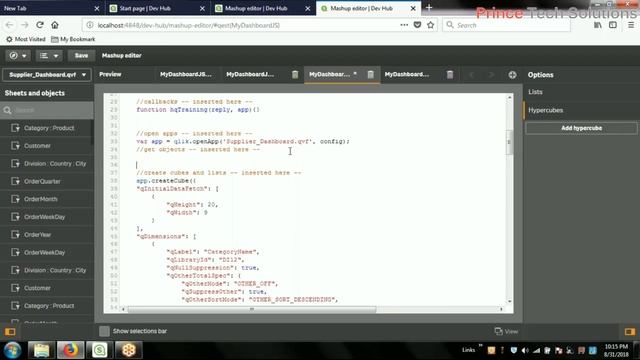Open the navigation compass menu
Screen dimensions: 640x360
tap(18, 56)
